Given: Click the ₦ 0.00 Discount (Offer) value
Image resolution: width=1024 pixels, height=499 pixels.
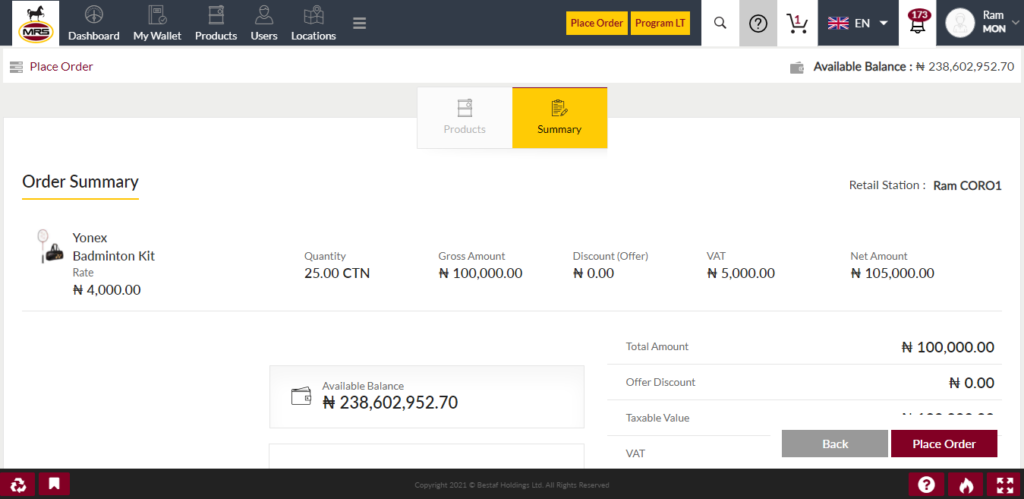Looking at the screenshot, I should click(x=594, y=273).
